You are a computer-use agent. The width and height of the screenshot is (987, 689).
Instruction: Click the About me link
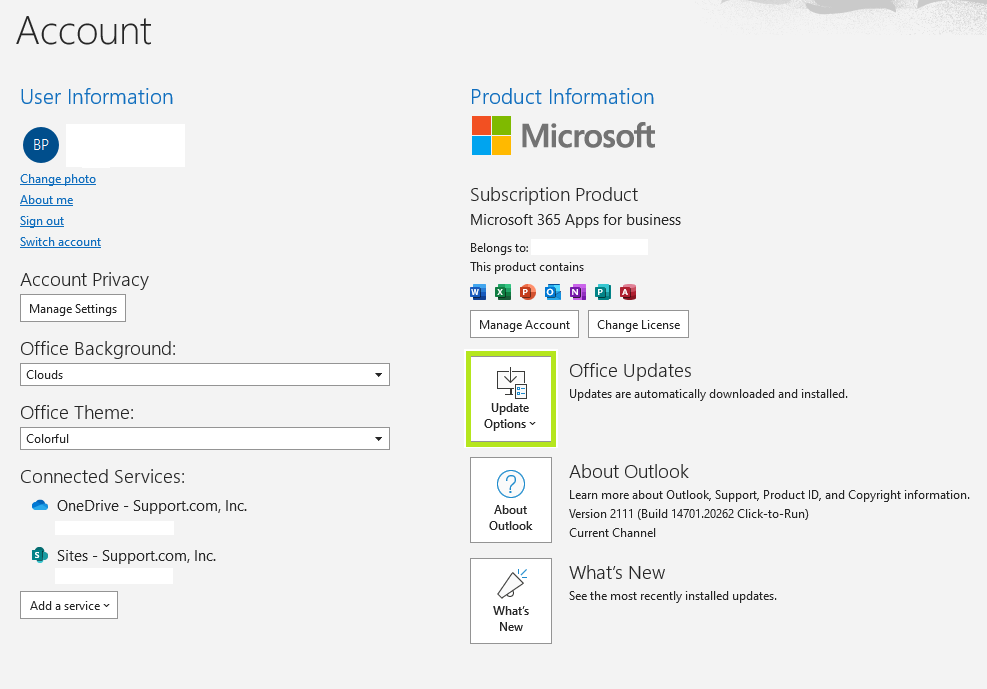click(47, 199)
